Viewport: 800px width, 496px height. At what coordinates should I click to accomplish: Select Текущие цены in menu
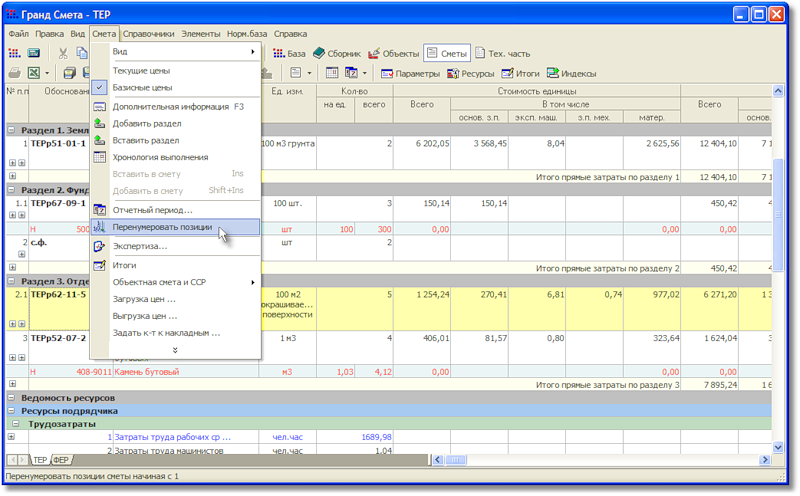coord(176,70)
